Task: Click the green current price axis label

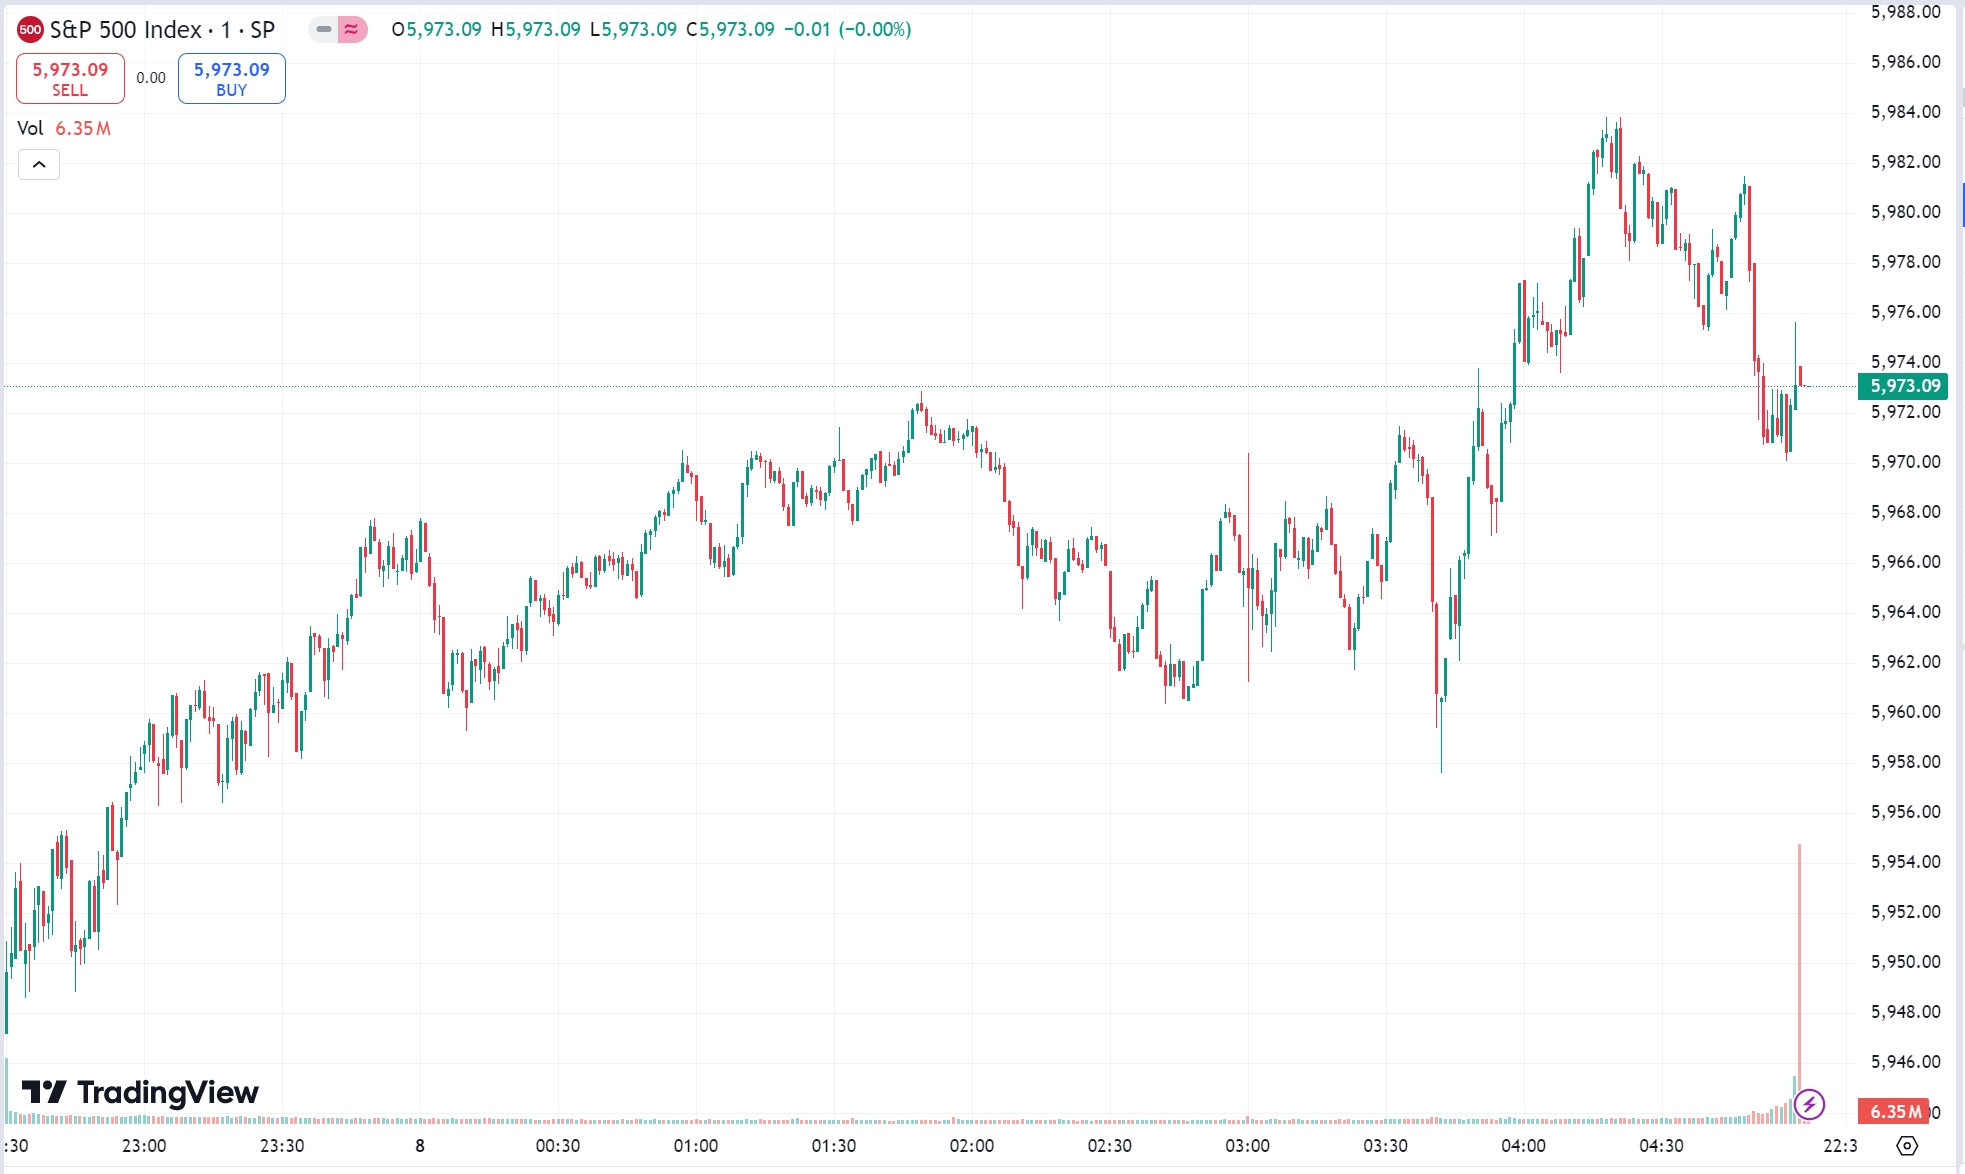Action: pyautogui.click(x=1903, y=386)
